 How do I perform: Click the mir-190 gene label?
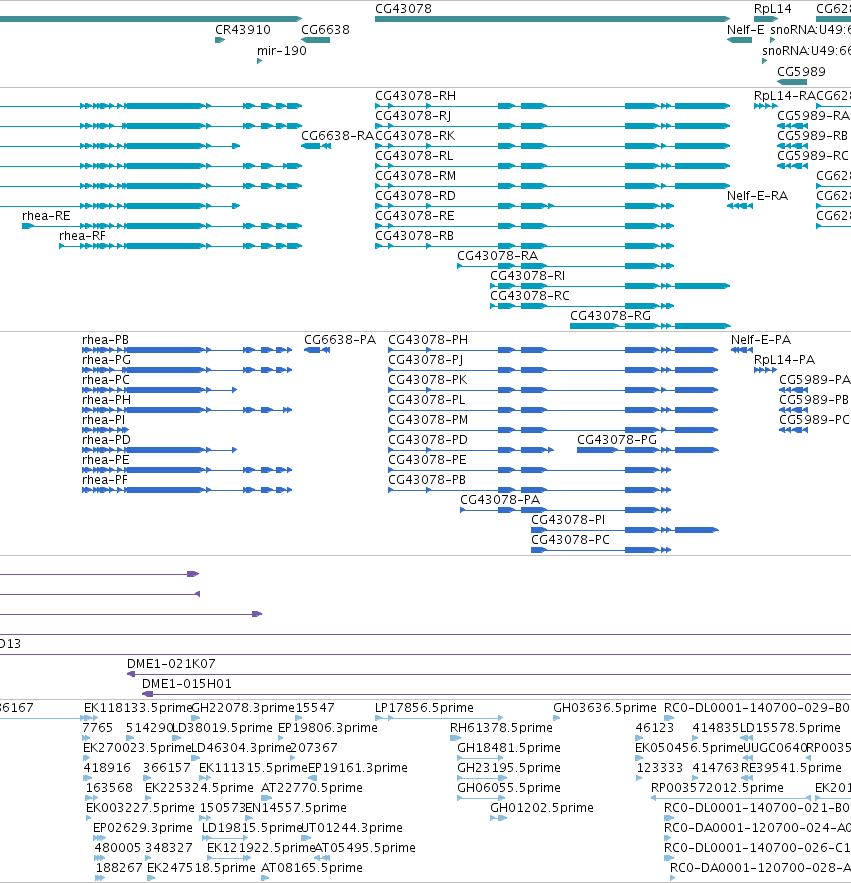coord(282,51)
